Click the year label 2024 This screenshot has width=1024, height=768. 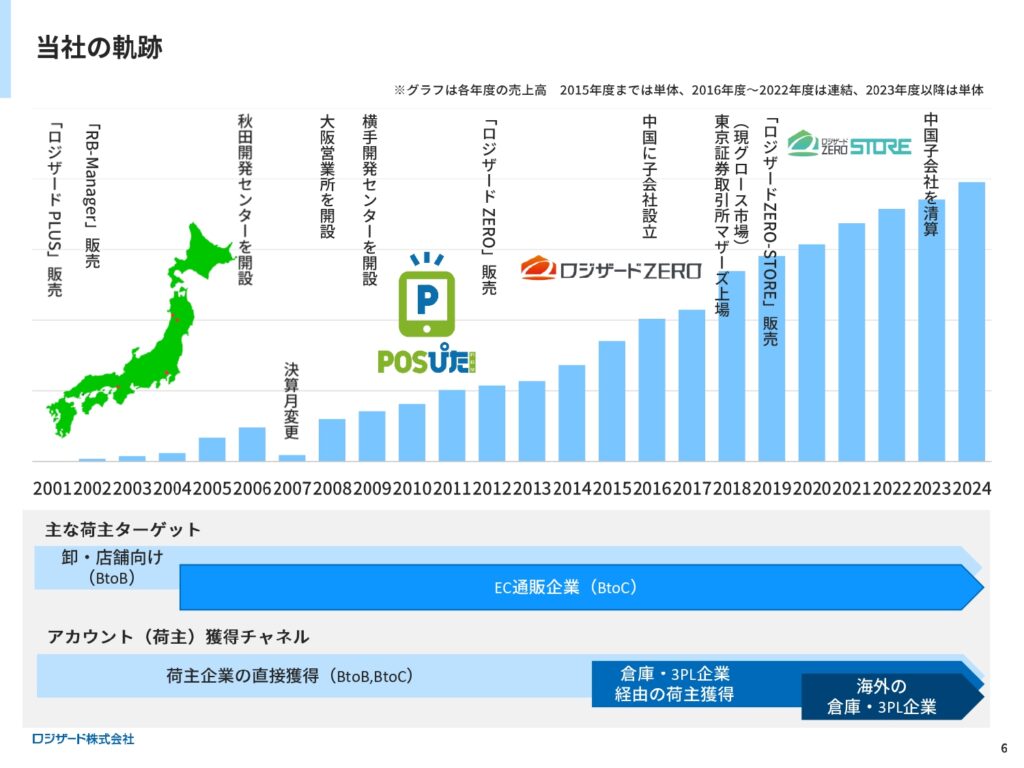[x=971, y=488]
